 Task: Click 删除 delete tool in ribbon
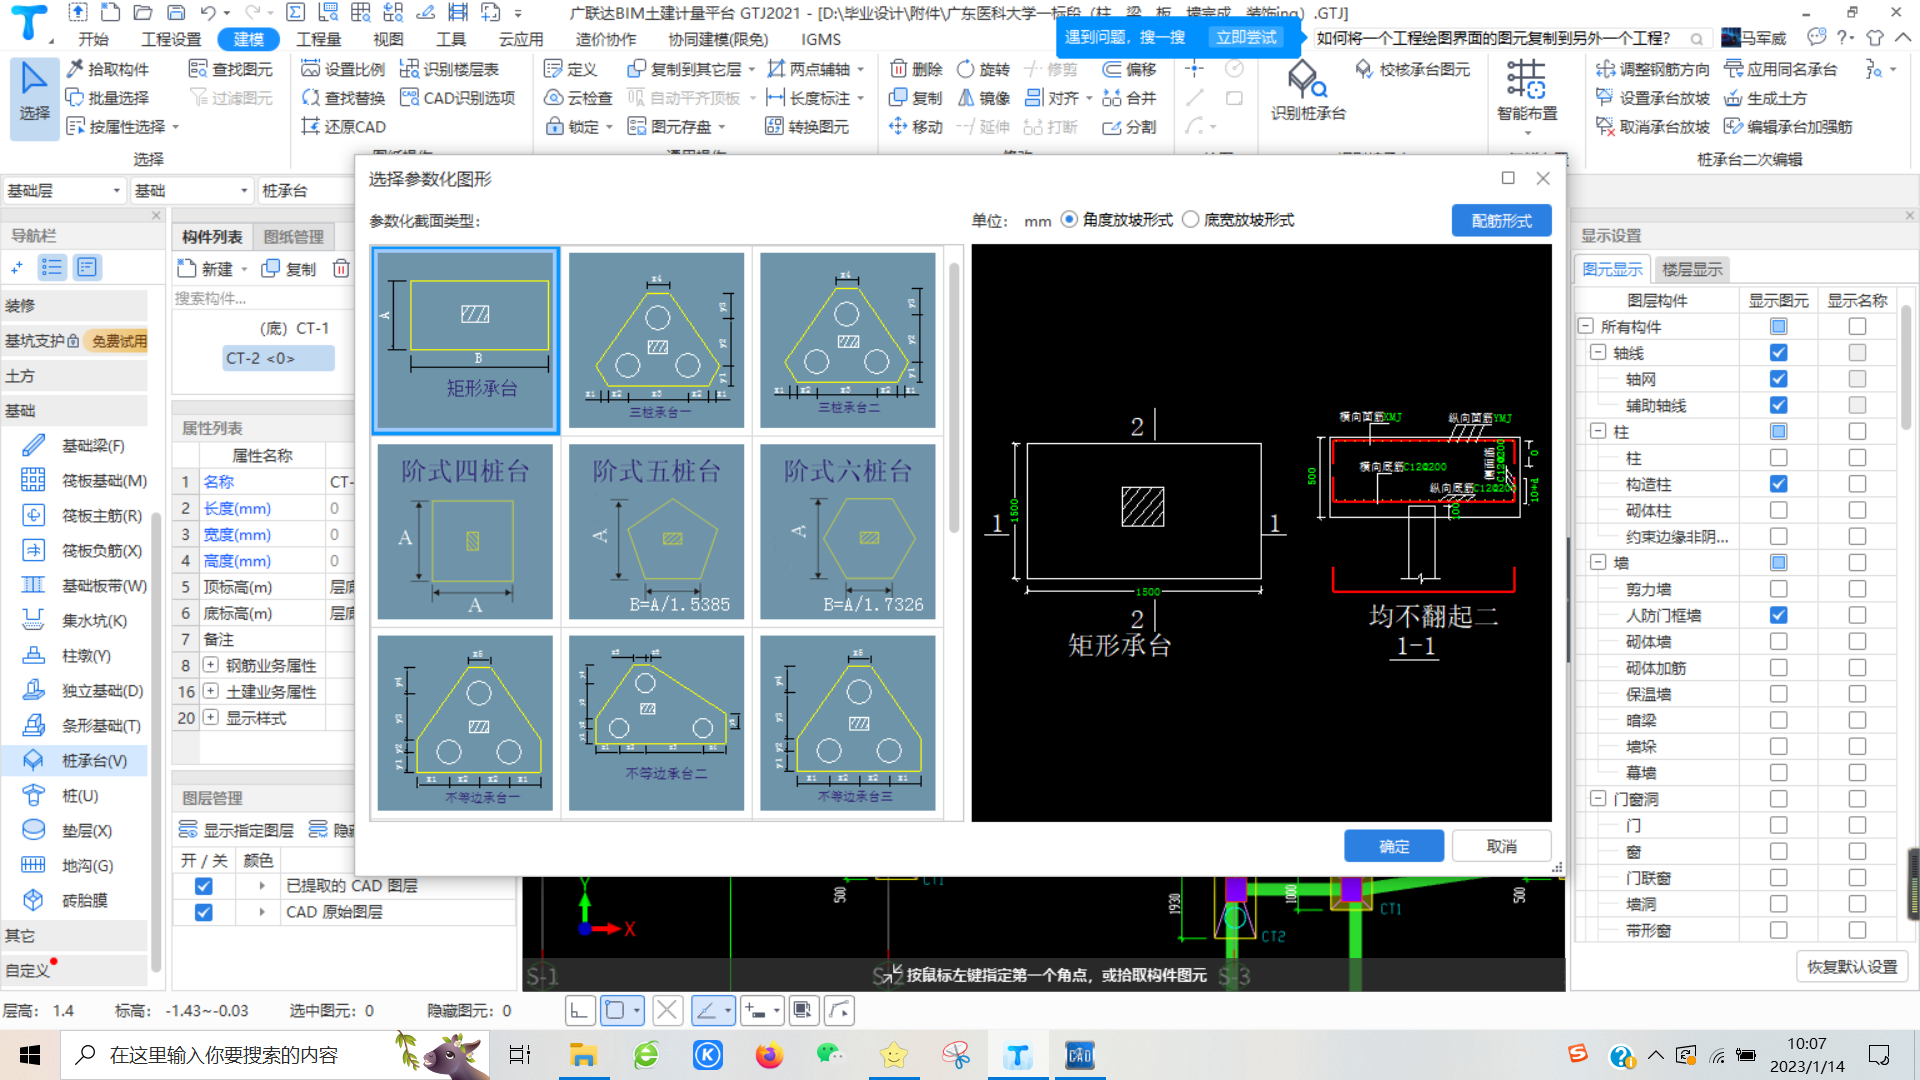pyautogui.click(x=916, y=69)
